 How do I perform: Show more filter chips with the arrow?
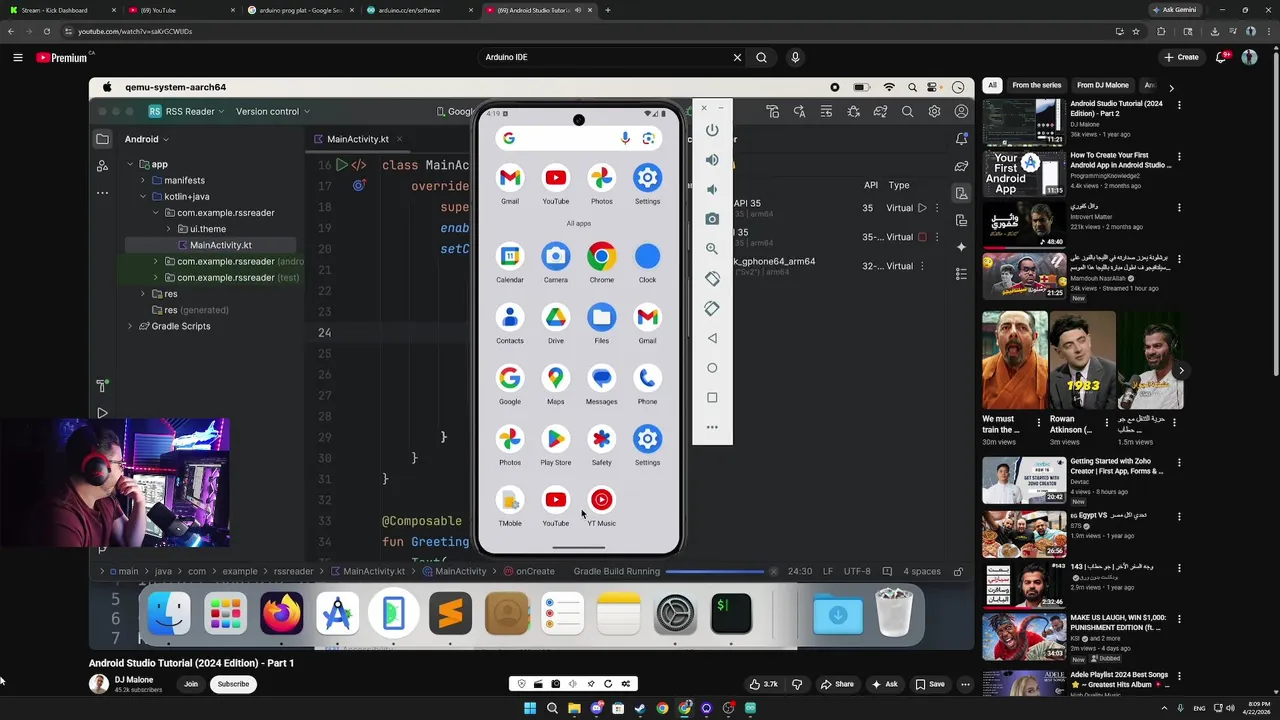point(1171,87)
